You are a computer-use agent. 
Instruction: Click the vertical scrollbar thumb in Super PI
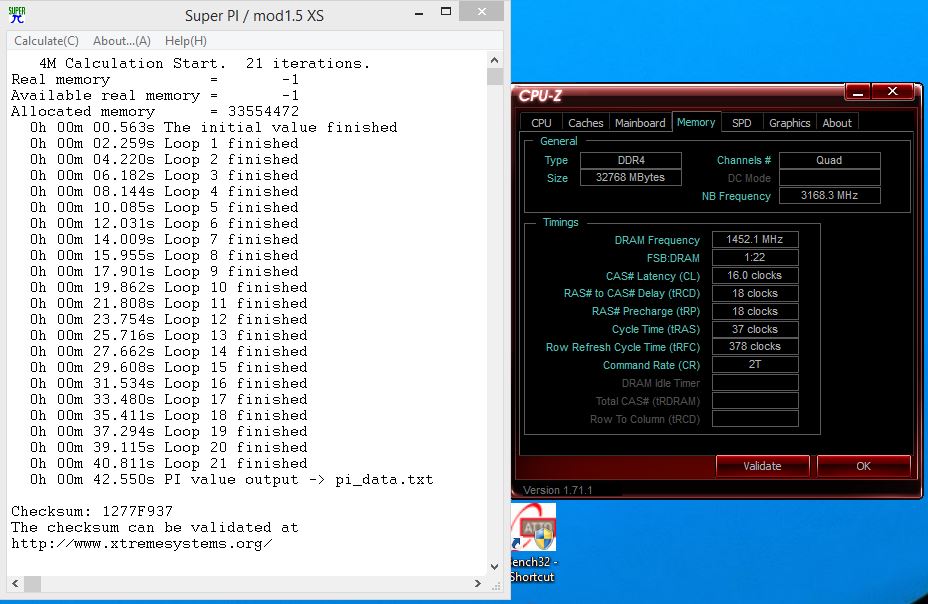(x=495, y=77)
